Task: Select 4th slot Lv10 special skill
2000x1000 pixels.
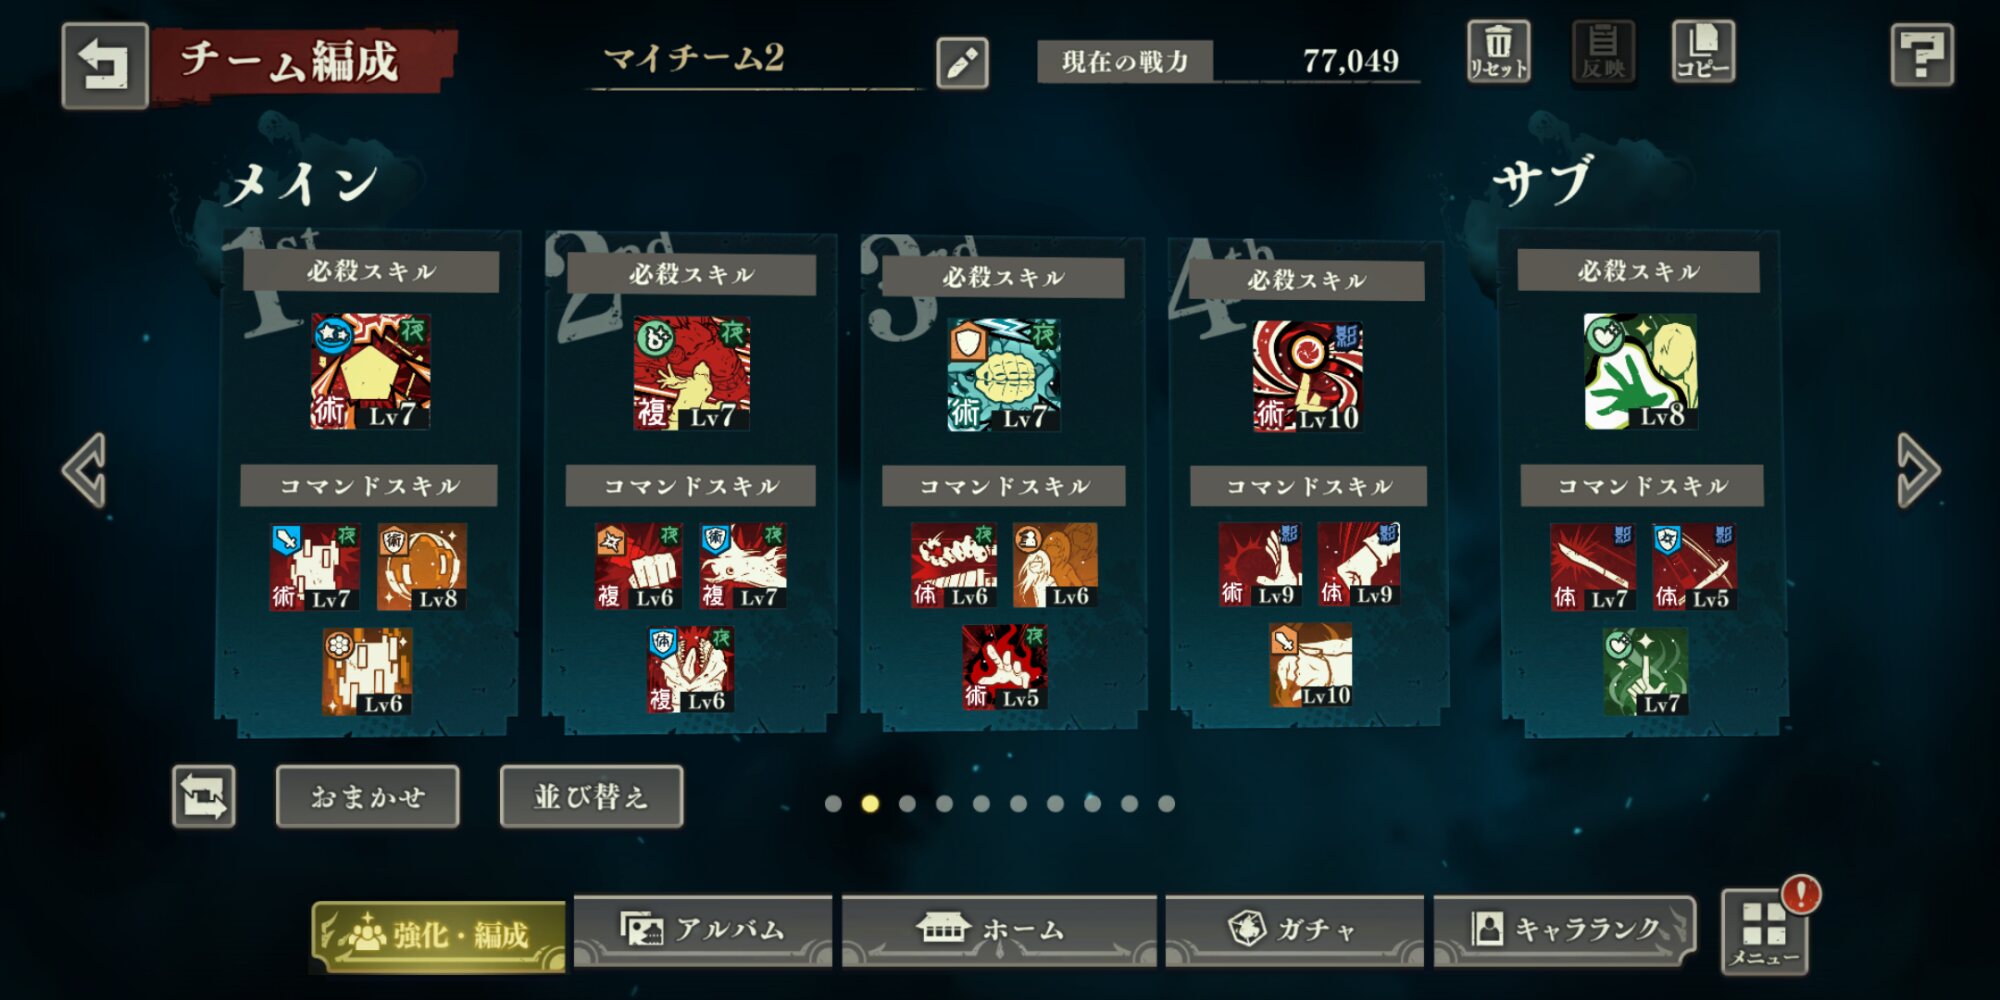Action: pos(1307,376)
